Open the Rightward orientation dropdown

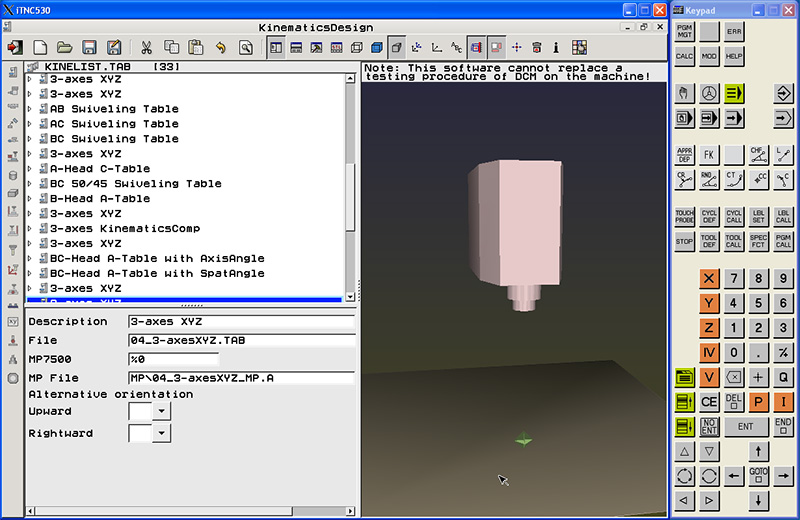pos(161,433)
